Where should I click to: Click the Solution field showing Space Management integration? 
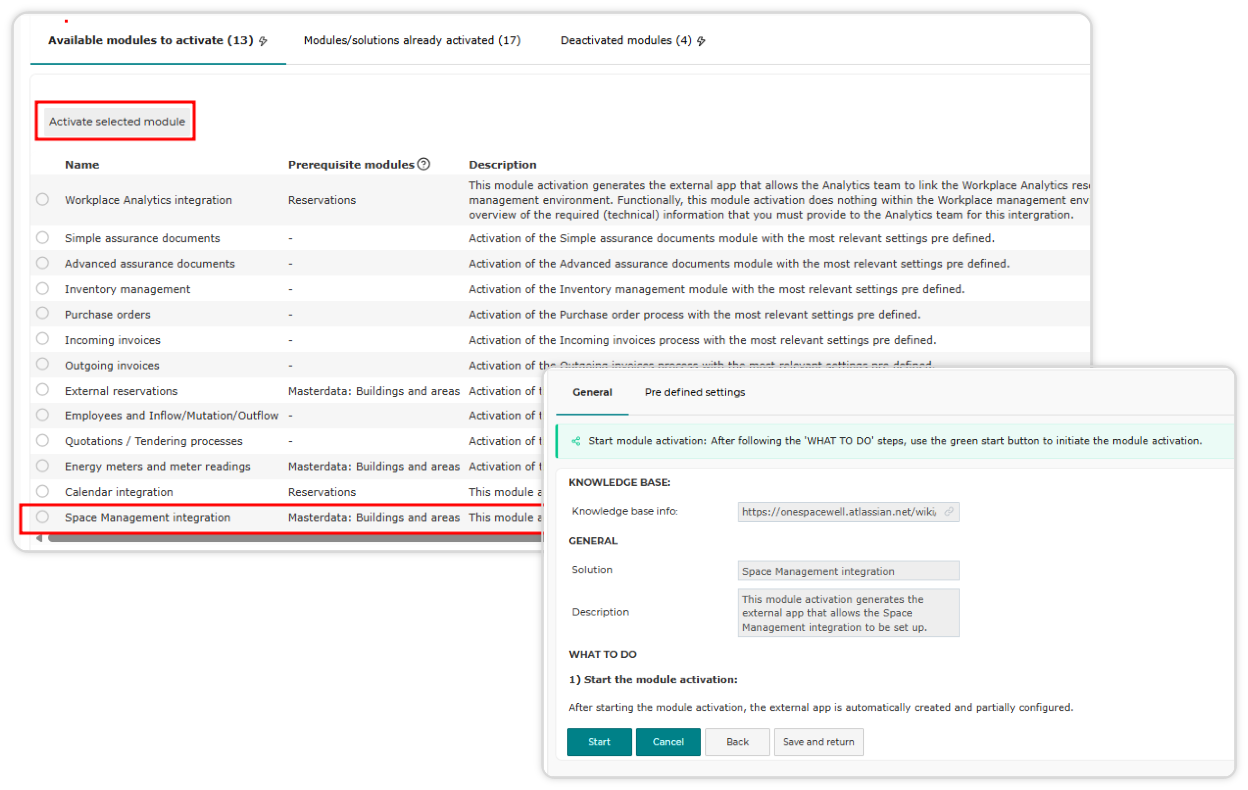[848, 571]
